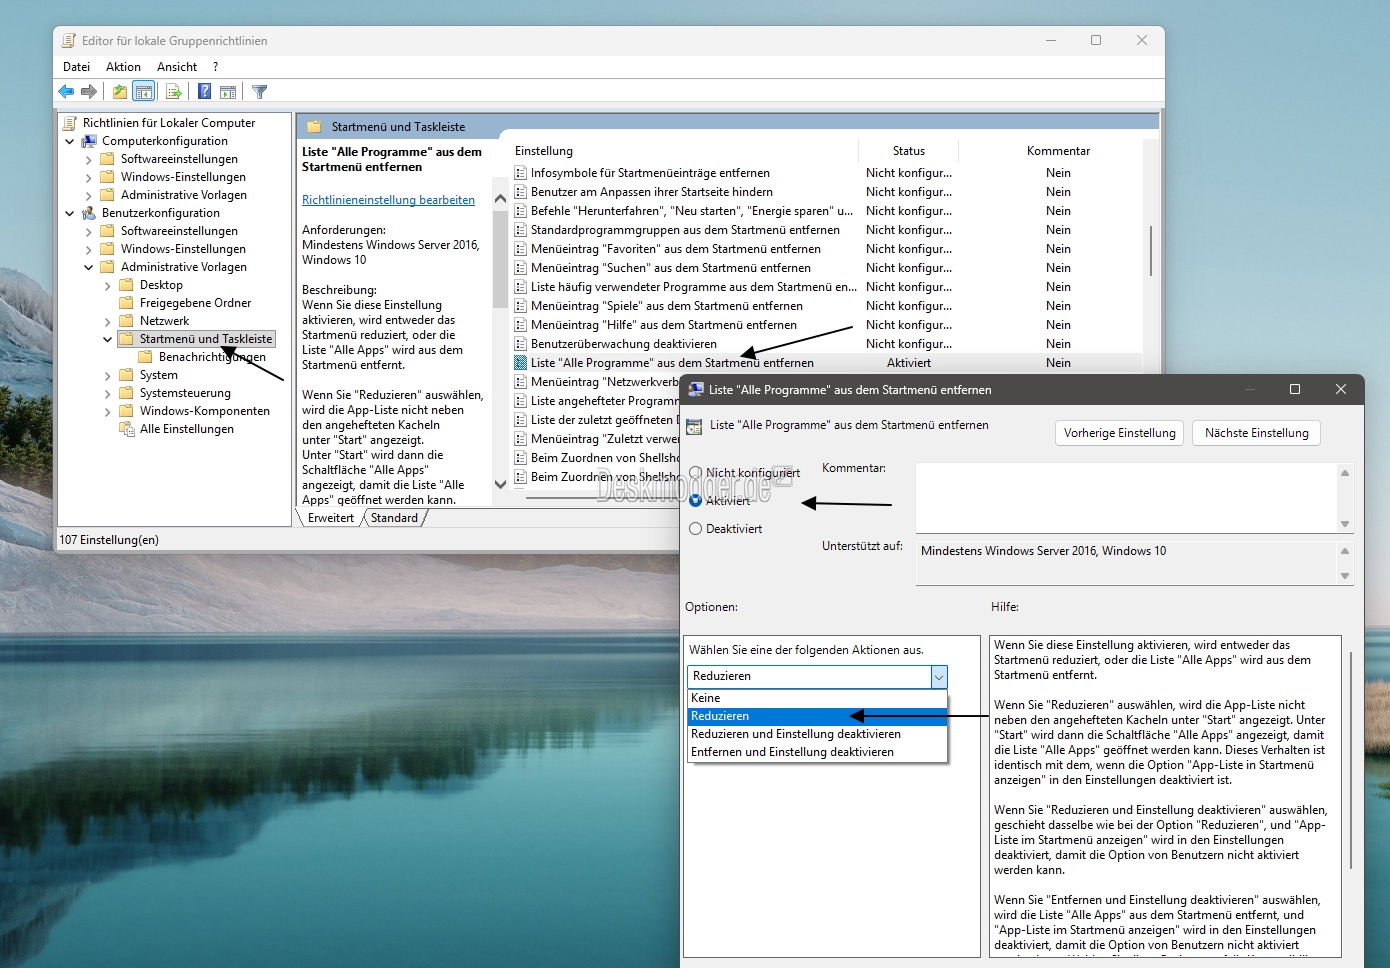Click the folder Up one level icon

(120, 92)
